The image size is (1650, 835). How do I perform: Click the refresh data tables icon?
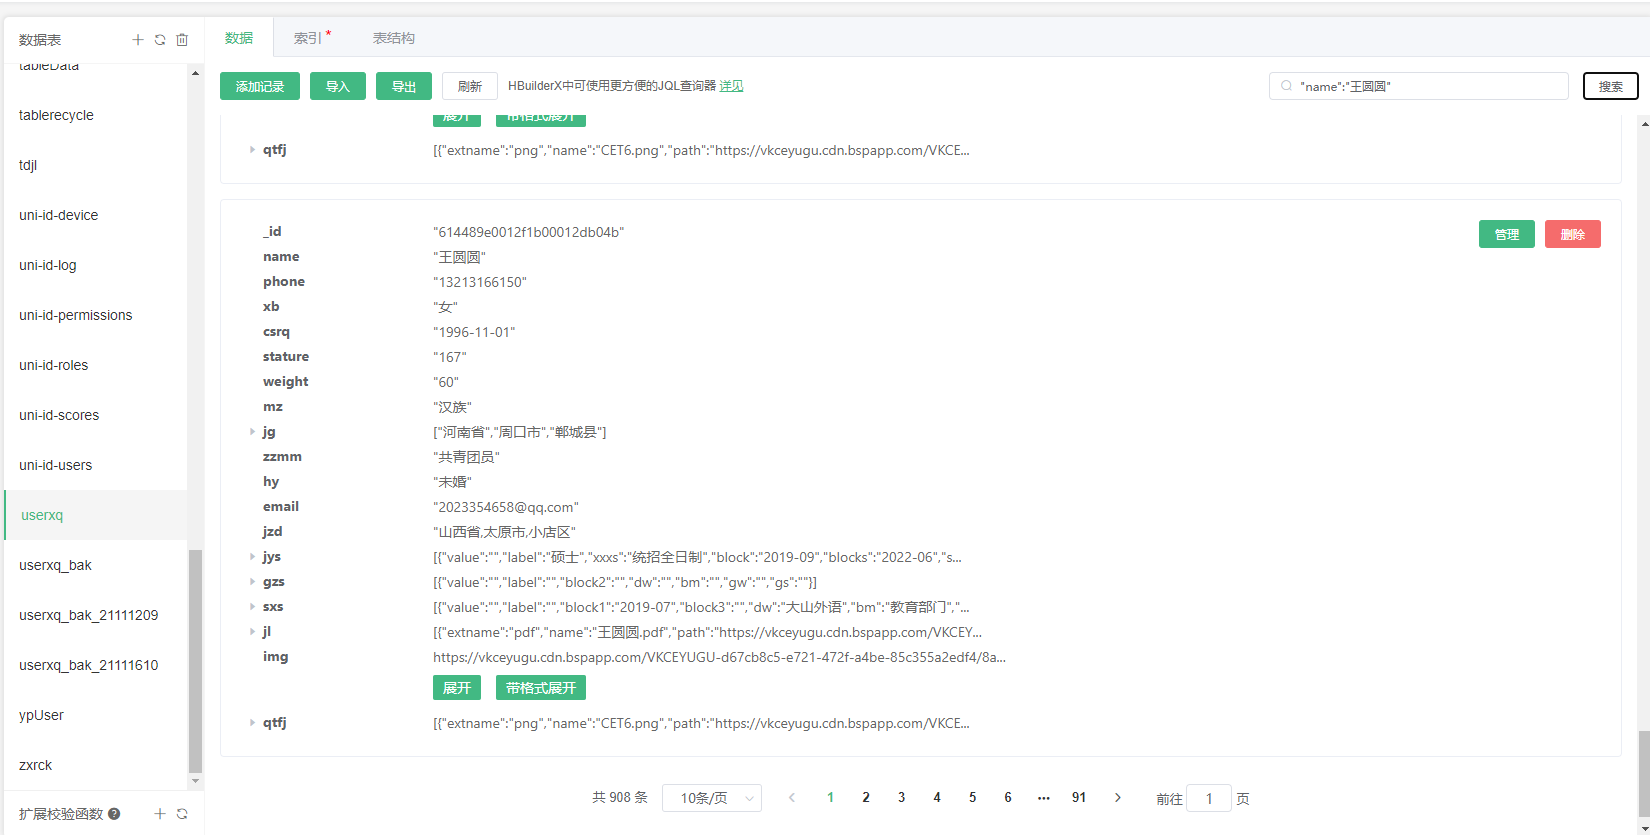pos(160,40)
